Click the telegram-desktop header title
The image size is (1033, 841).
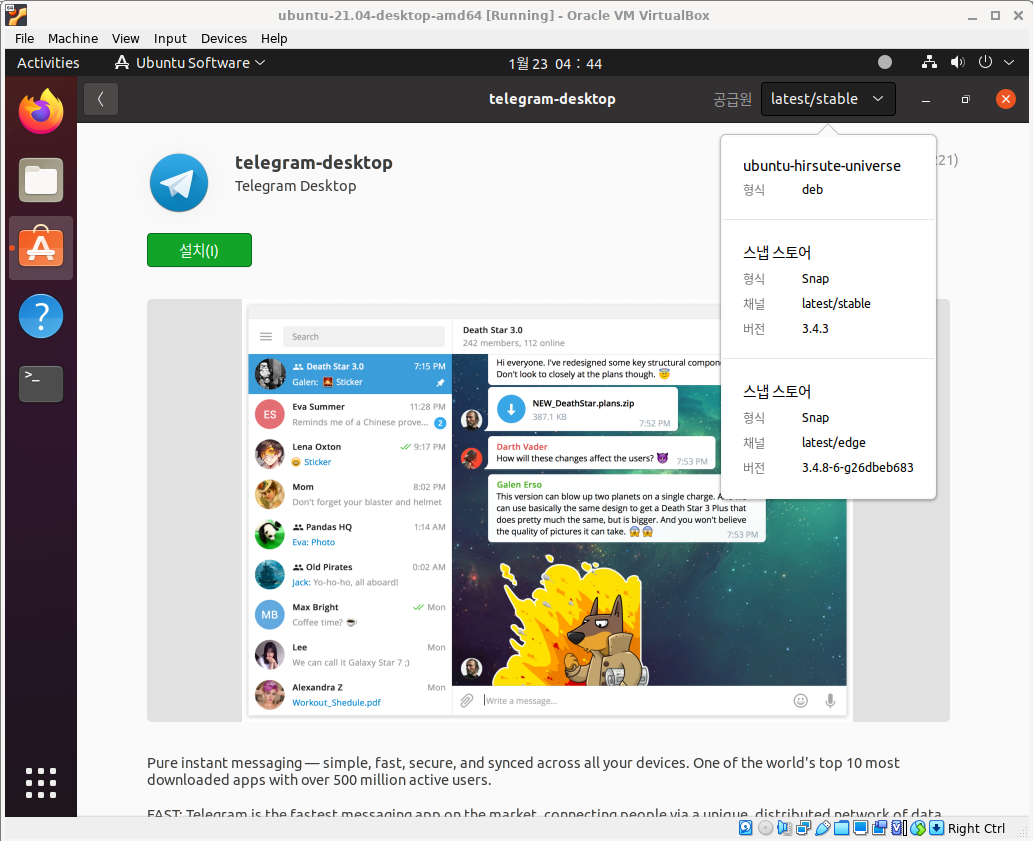click(552, 99)
